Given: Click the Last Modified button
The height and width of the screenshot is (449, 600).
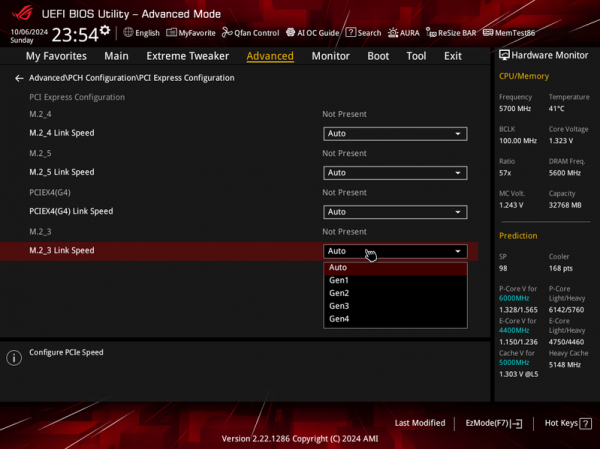Looking at the screenshot, I should [x=420, y=423].
